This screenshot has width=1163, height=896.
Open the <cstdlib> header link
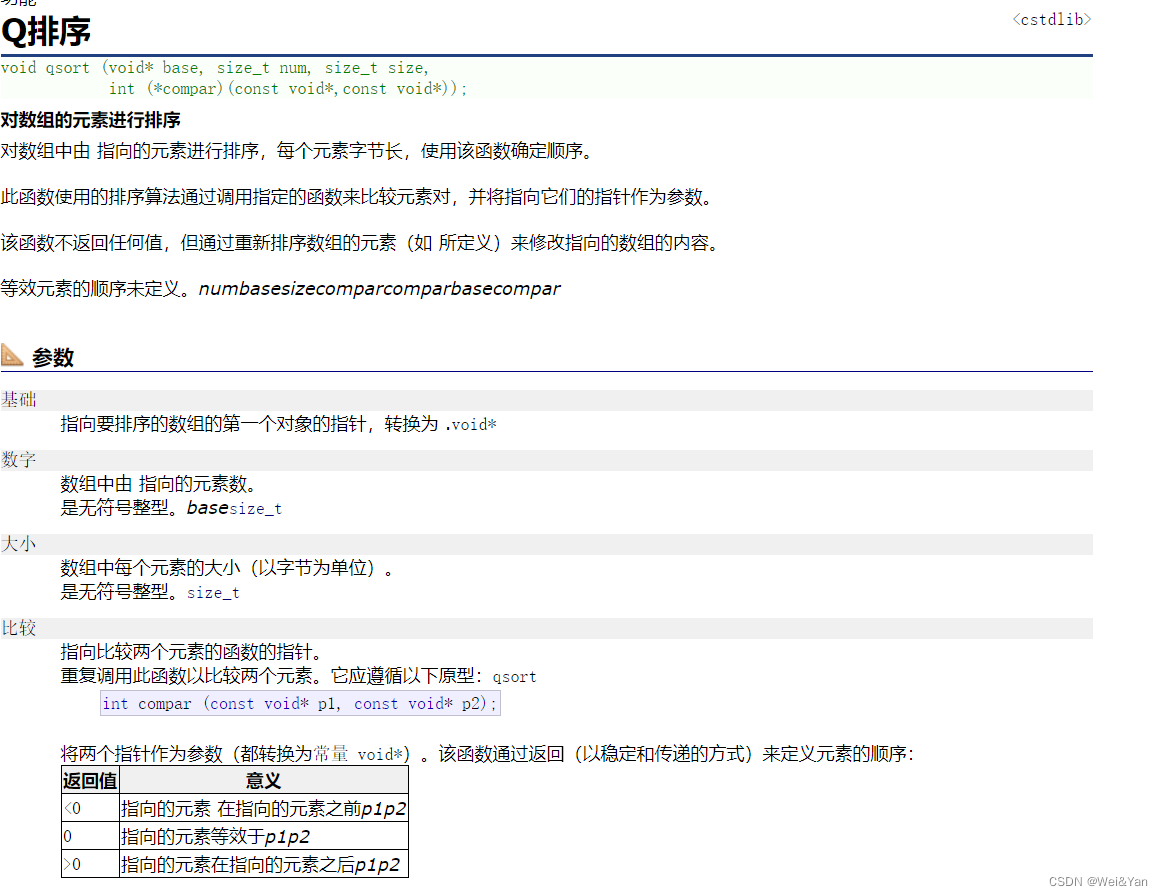pyautogui.click(x=1051, y=19)
